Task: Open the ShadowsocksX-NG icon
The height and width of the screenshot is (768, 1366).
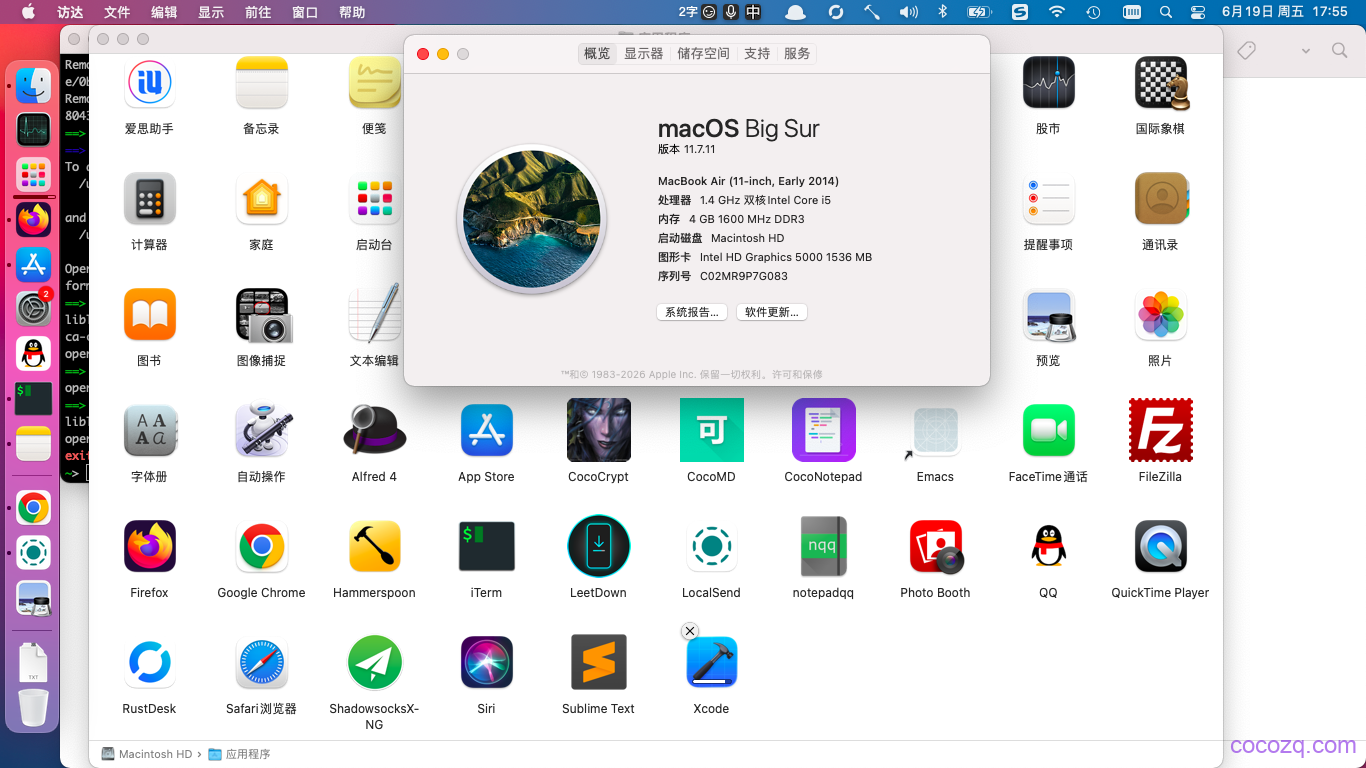Action: click(374, 662)
